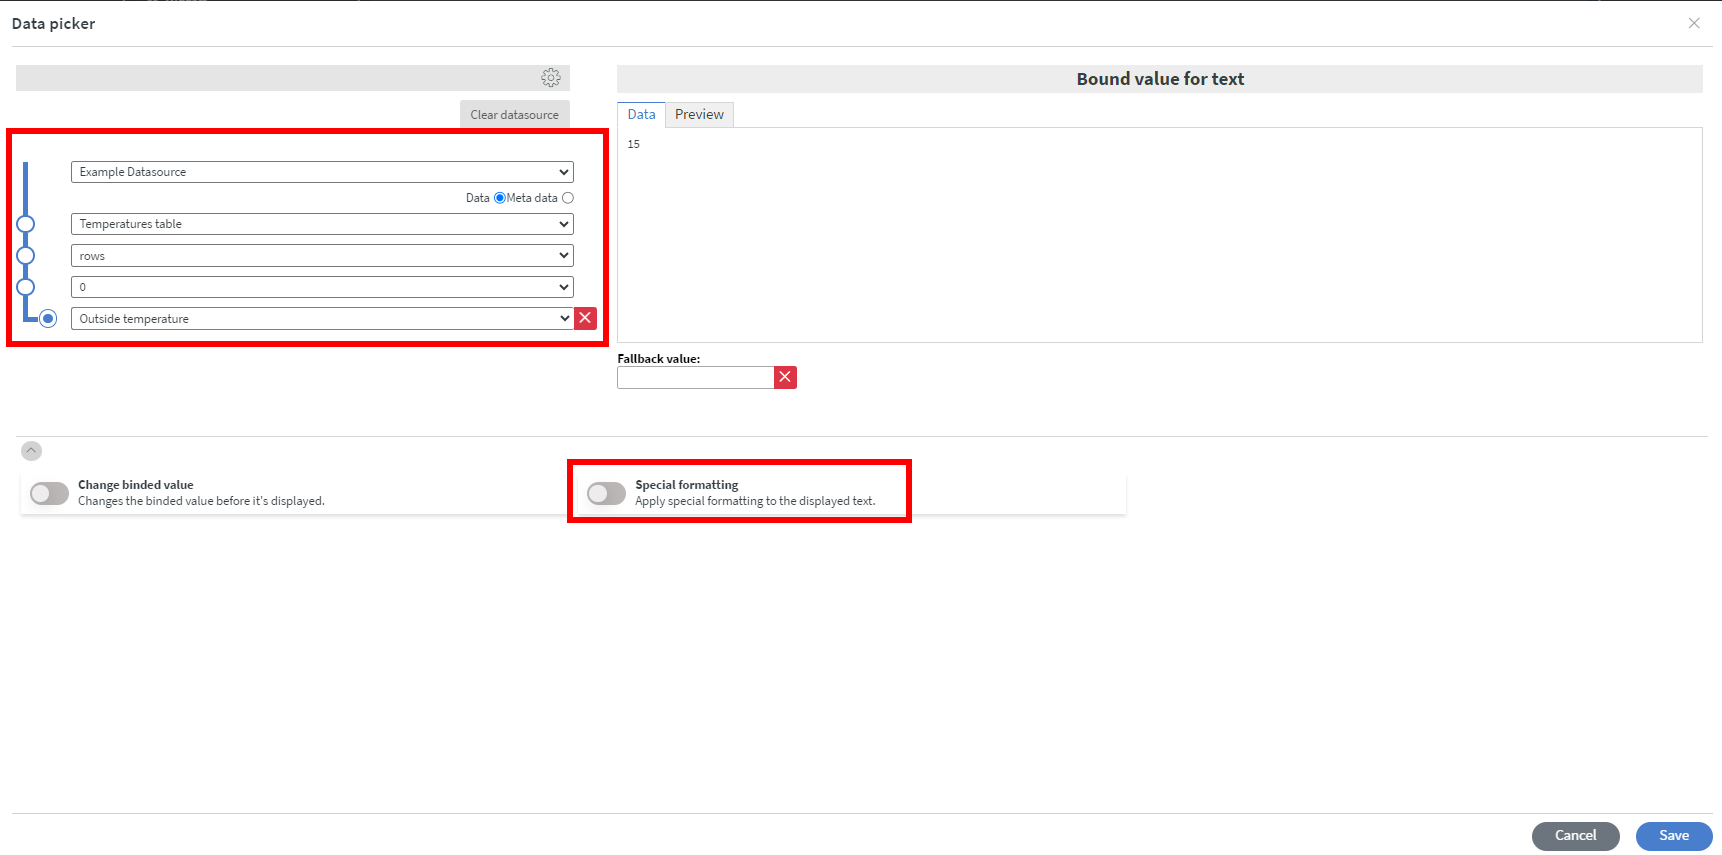Collapse the options section chevron
1722x855 pixels.
(32, 451)
